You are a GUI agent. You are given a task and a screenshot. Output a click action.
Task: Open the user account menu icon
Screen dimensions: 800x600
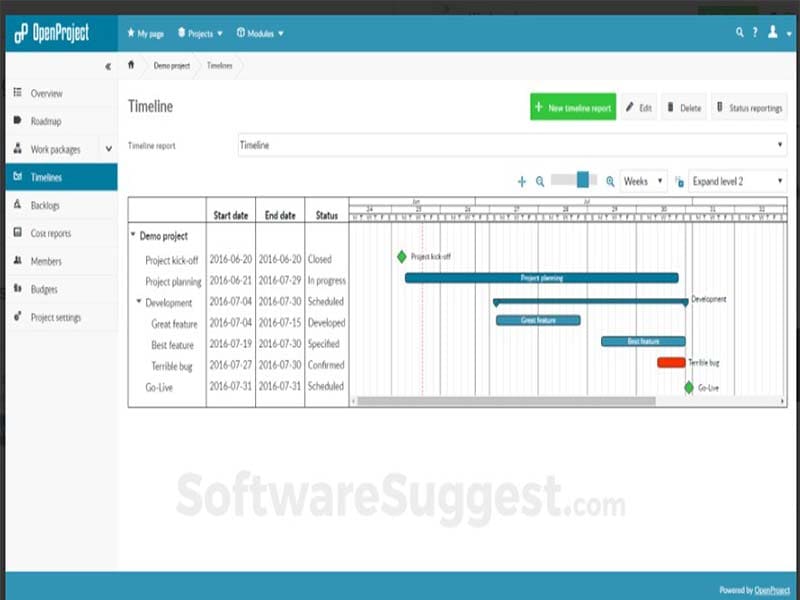[x=773, y=33]
